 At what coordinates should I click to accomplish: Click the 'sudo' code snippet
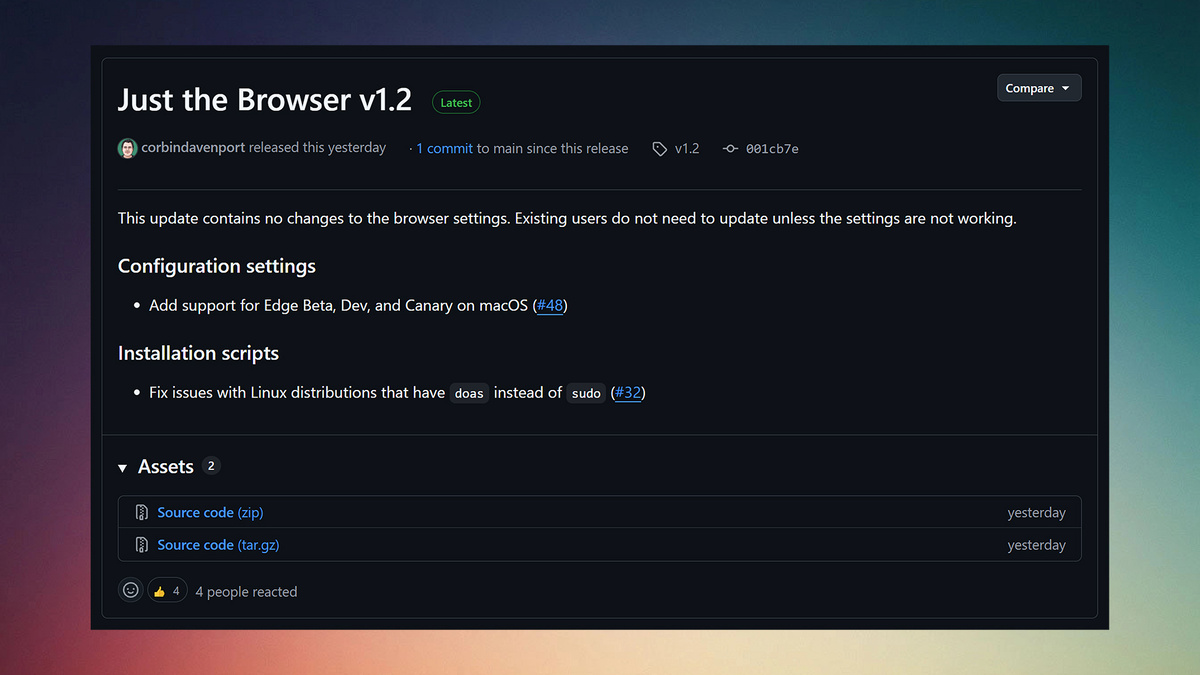[x=586, y=393]
